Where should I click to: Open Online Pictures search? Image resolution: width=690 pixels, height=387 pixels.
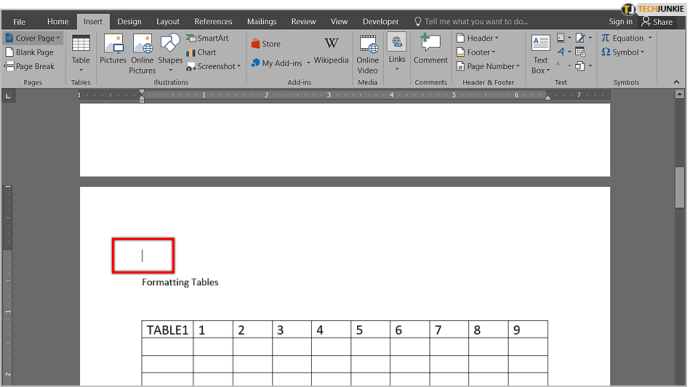pos(142,54)
